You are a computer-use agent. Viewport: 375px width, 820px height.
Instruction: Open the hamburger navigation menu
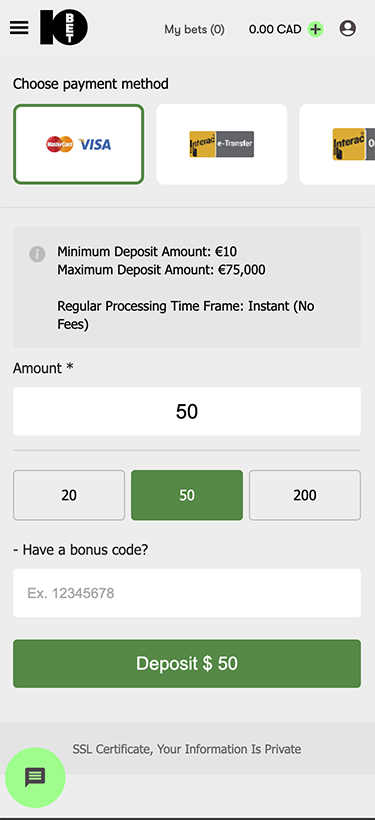19,28
